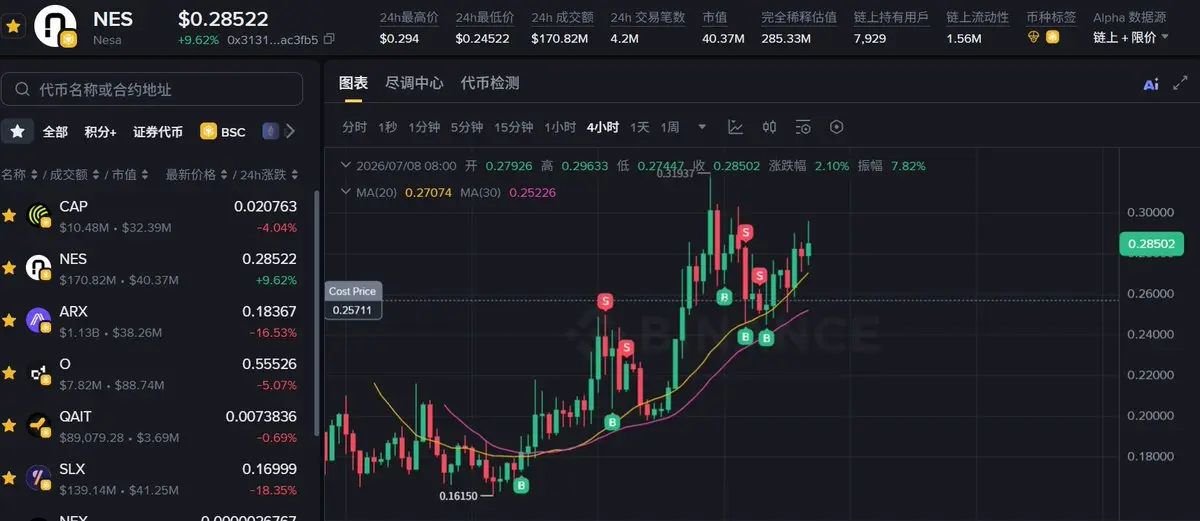This screenshot has height=521, width=1200.
Task: Click the SLX token logo
Action: pos(39,479)
